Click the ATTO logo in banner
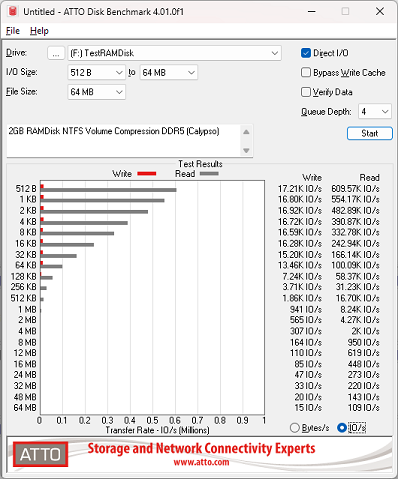 click(x=40, y=454)
